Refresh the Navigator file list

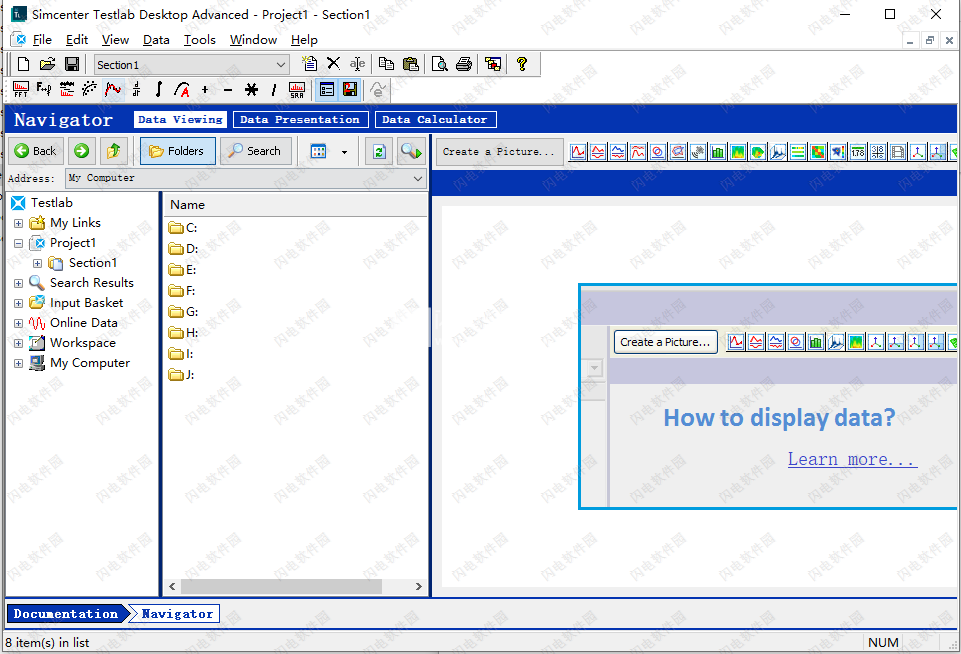pyautogui.click(x=379, y=151)
